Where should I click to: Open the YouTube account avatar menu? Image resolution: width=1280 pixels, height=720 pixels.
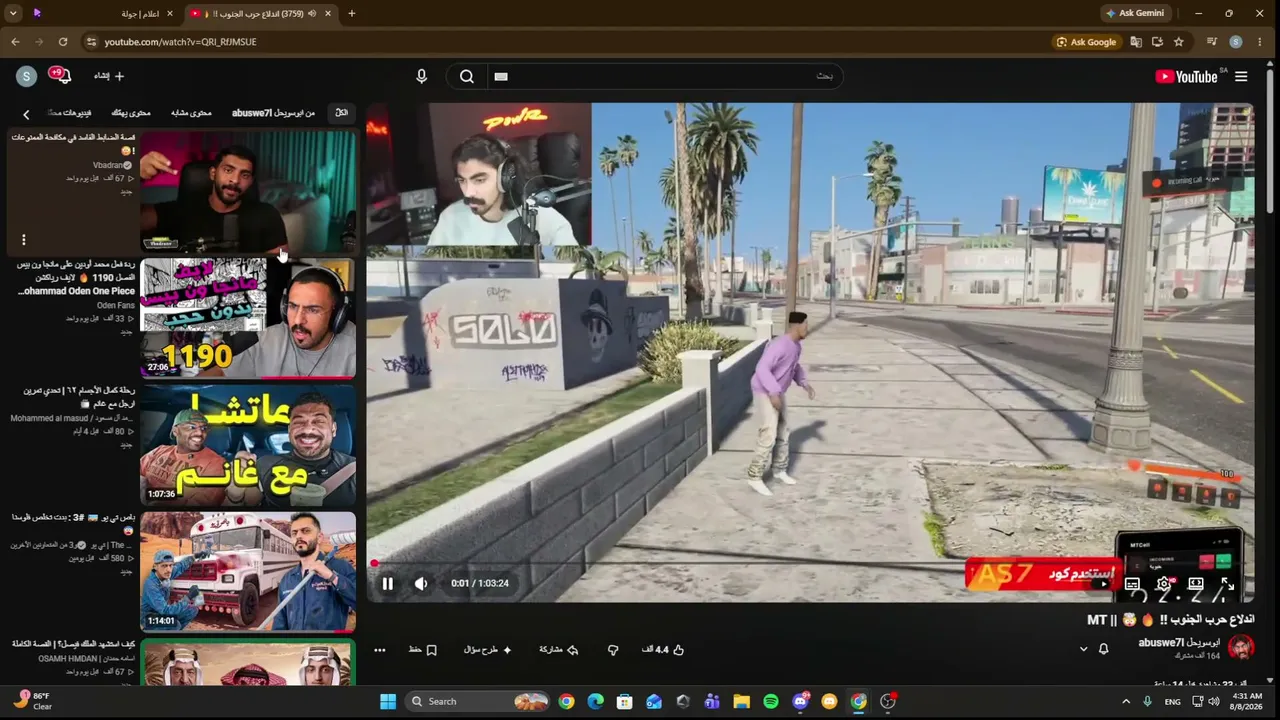[27, 76]
